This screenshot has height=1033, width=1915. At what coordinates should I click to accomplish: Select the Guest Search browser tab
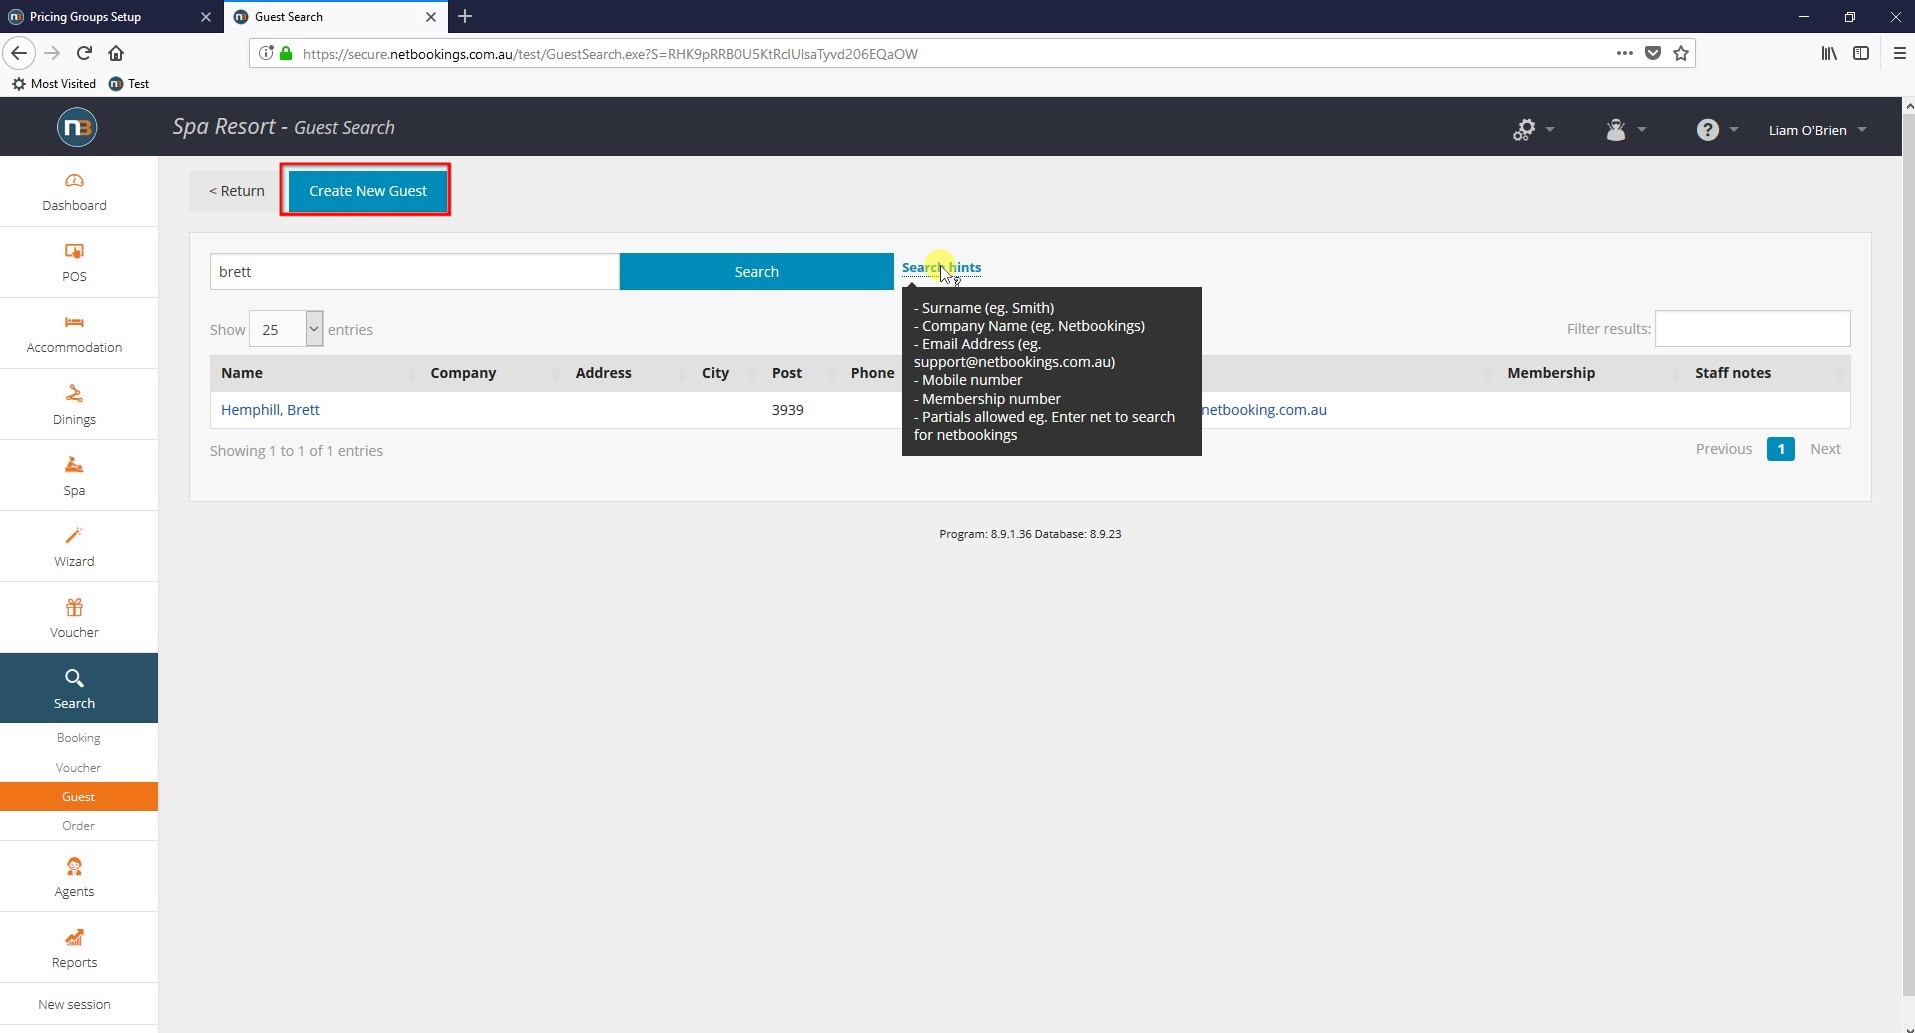(335, 16)
